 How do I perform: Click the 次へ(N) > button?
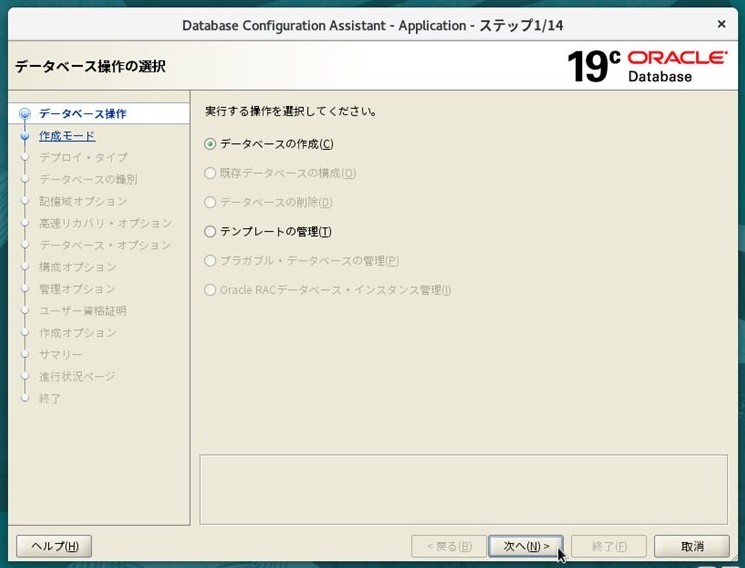(526, 546)
